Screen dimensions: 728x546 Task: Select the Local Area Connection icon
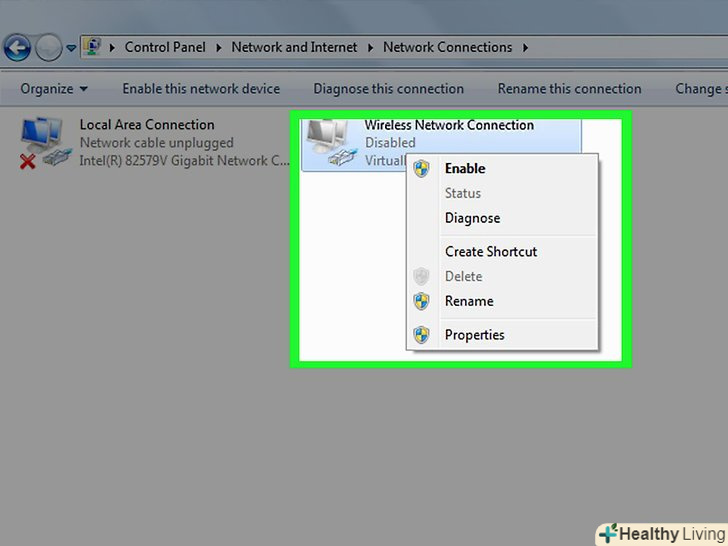click(46, 143)
